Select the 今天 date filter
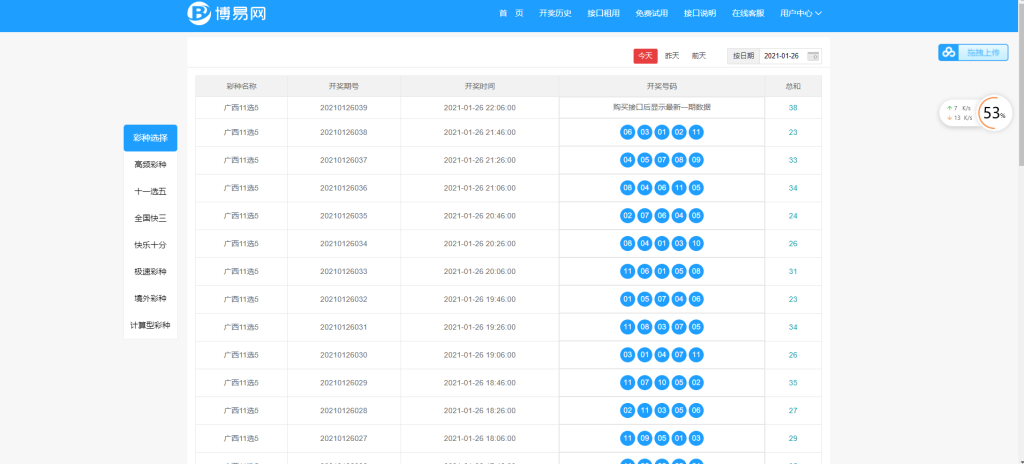Image resolution: width=1024 pixels, height=464 pixels. coord(644,56)
